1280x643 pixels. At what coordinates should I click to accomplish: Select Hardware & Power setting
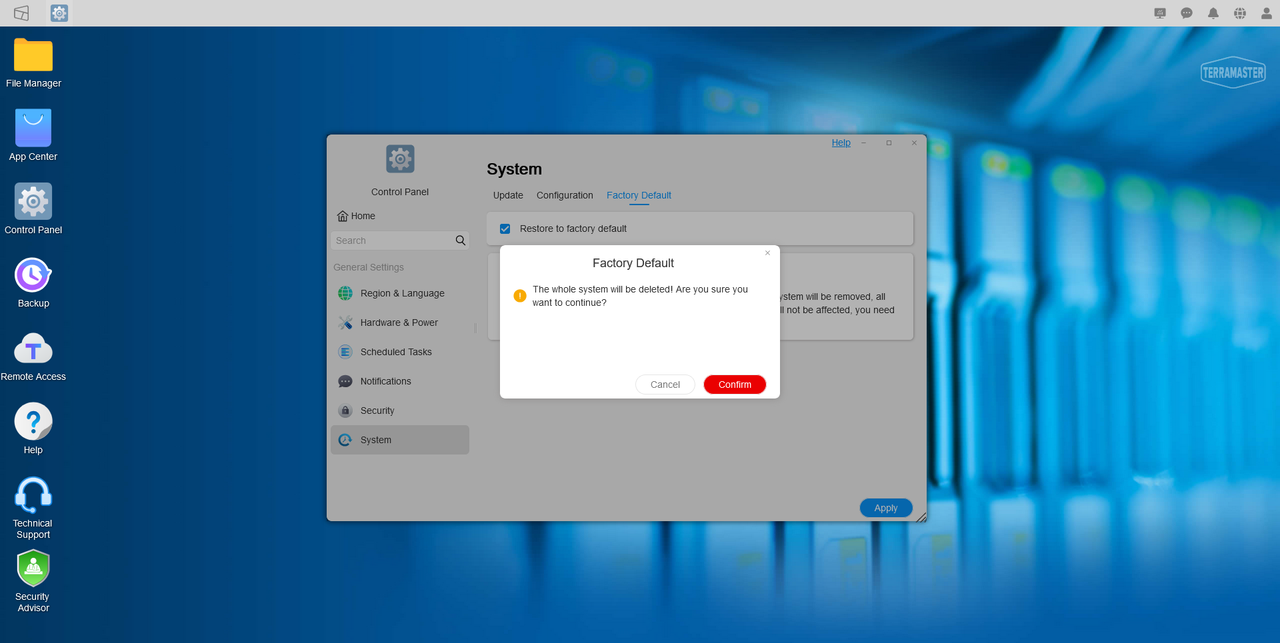[x=400, y=323]
